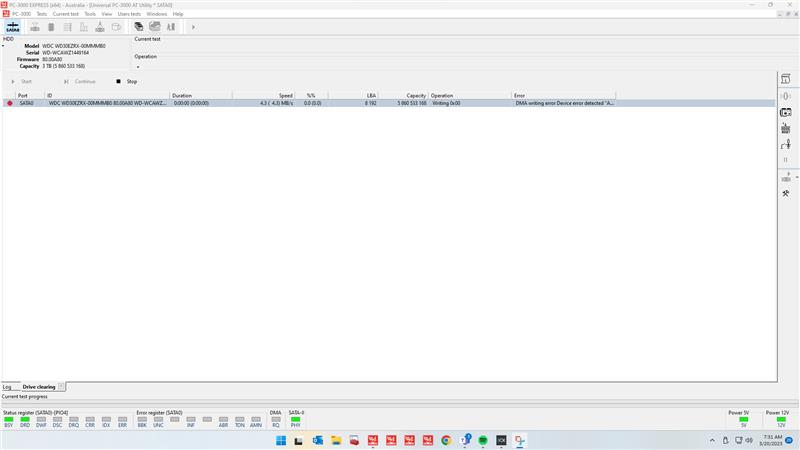Click the red status dot in SATA0 row
The width and height of the screenshot is (800, 450).
[10, 103]
